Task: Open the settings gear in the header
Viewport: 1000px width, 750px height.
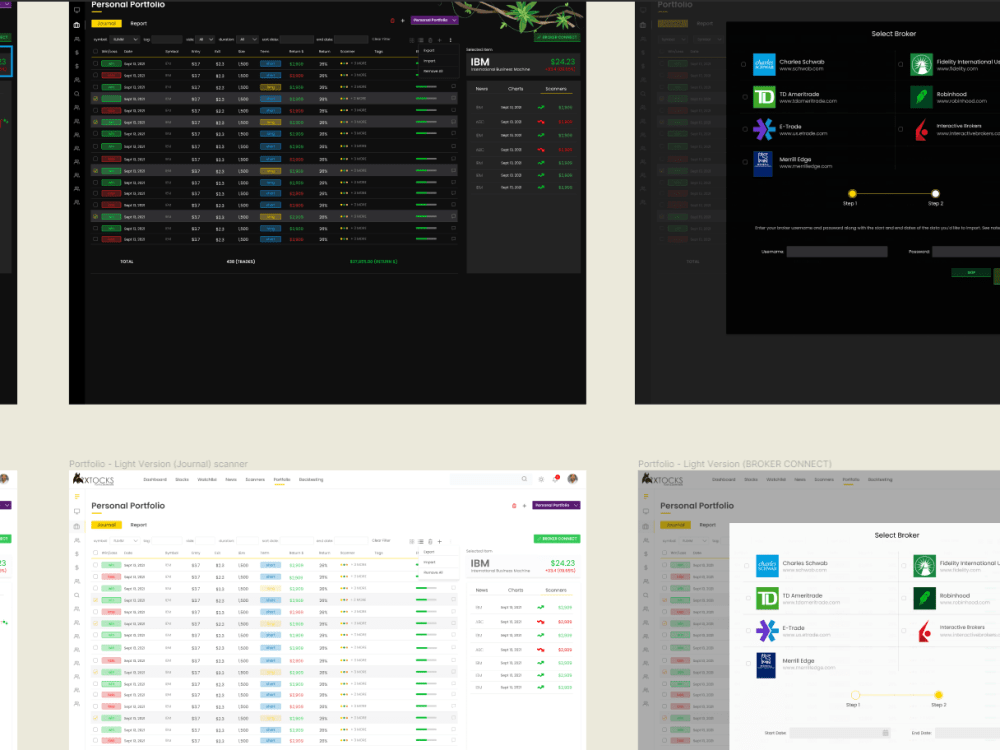Action: coord(540,479)
